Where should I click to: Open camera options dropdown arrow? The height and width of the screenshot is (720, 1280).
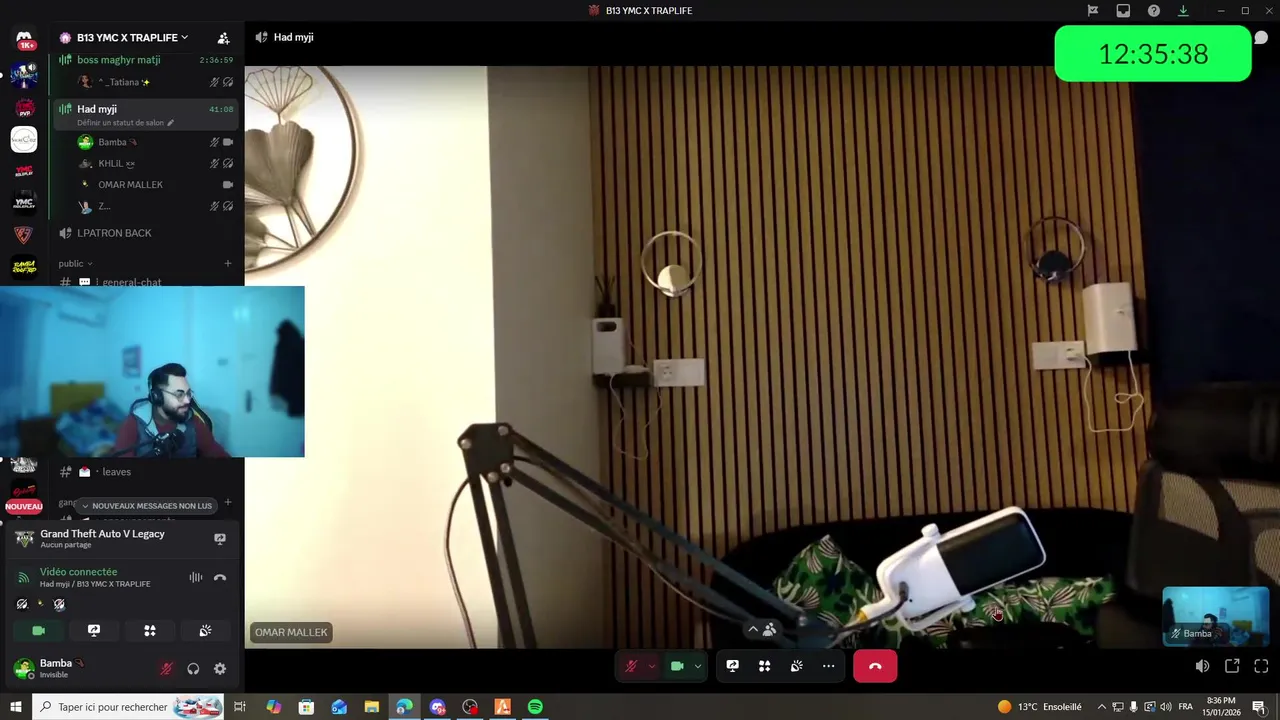(x=698, y=666)
